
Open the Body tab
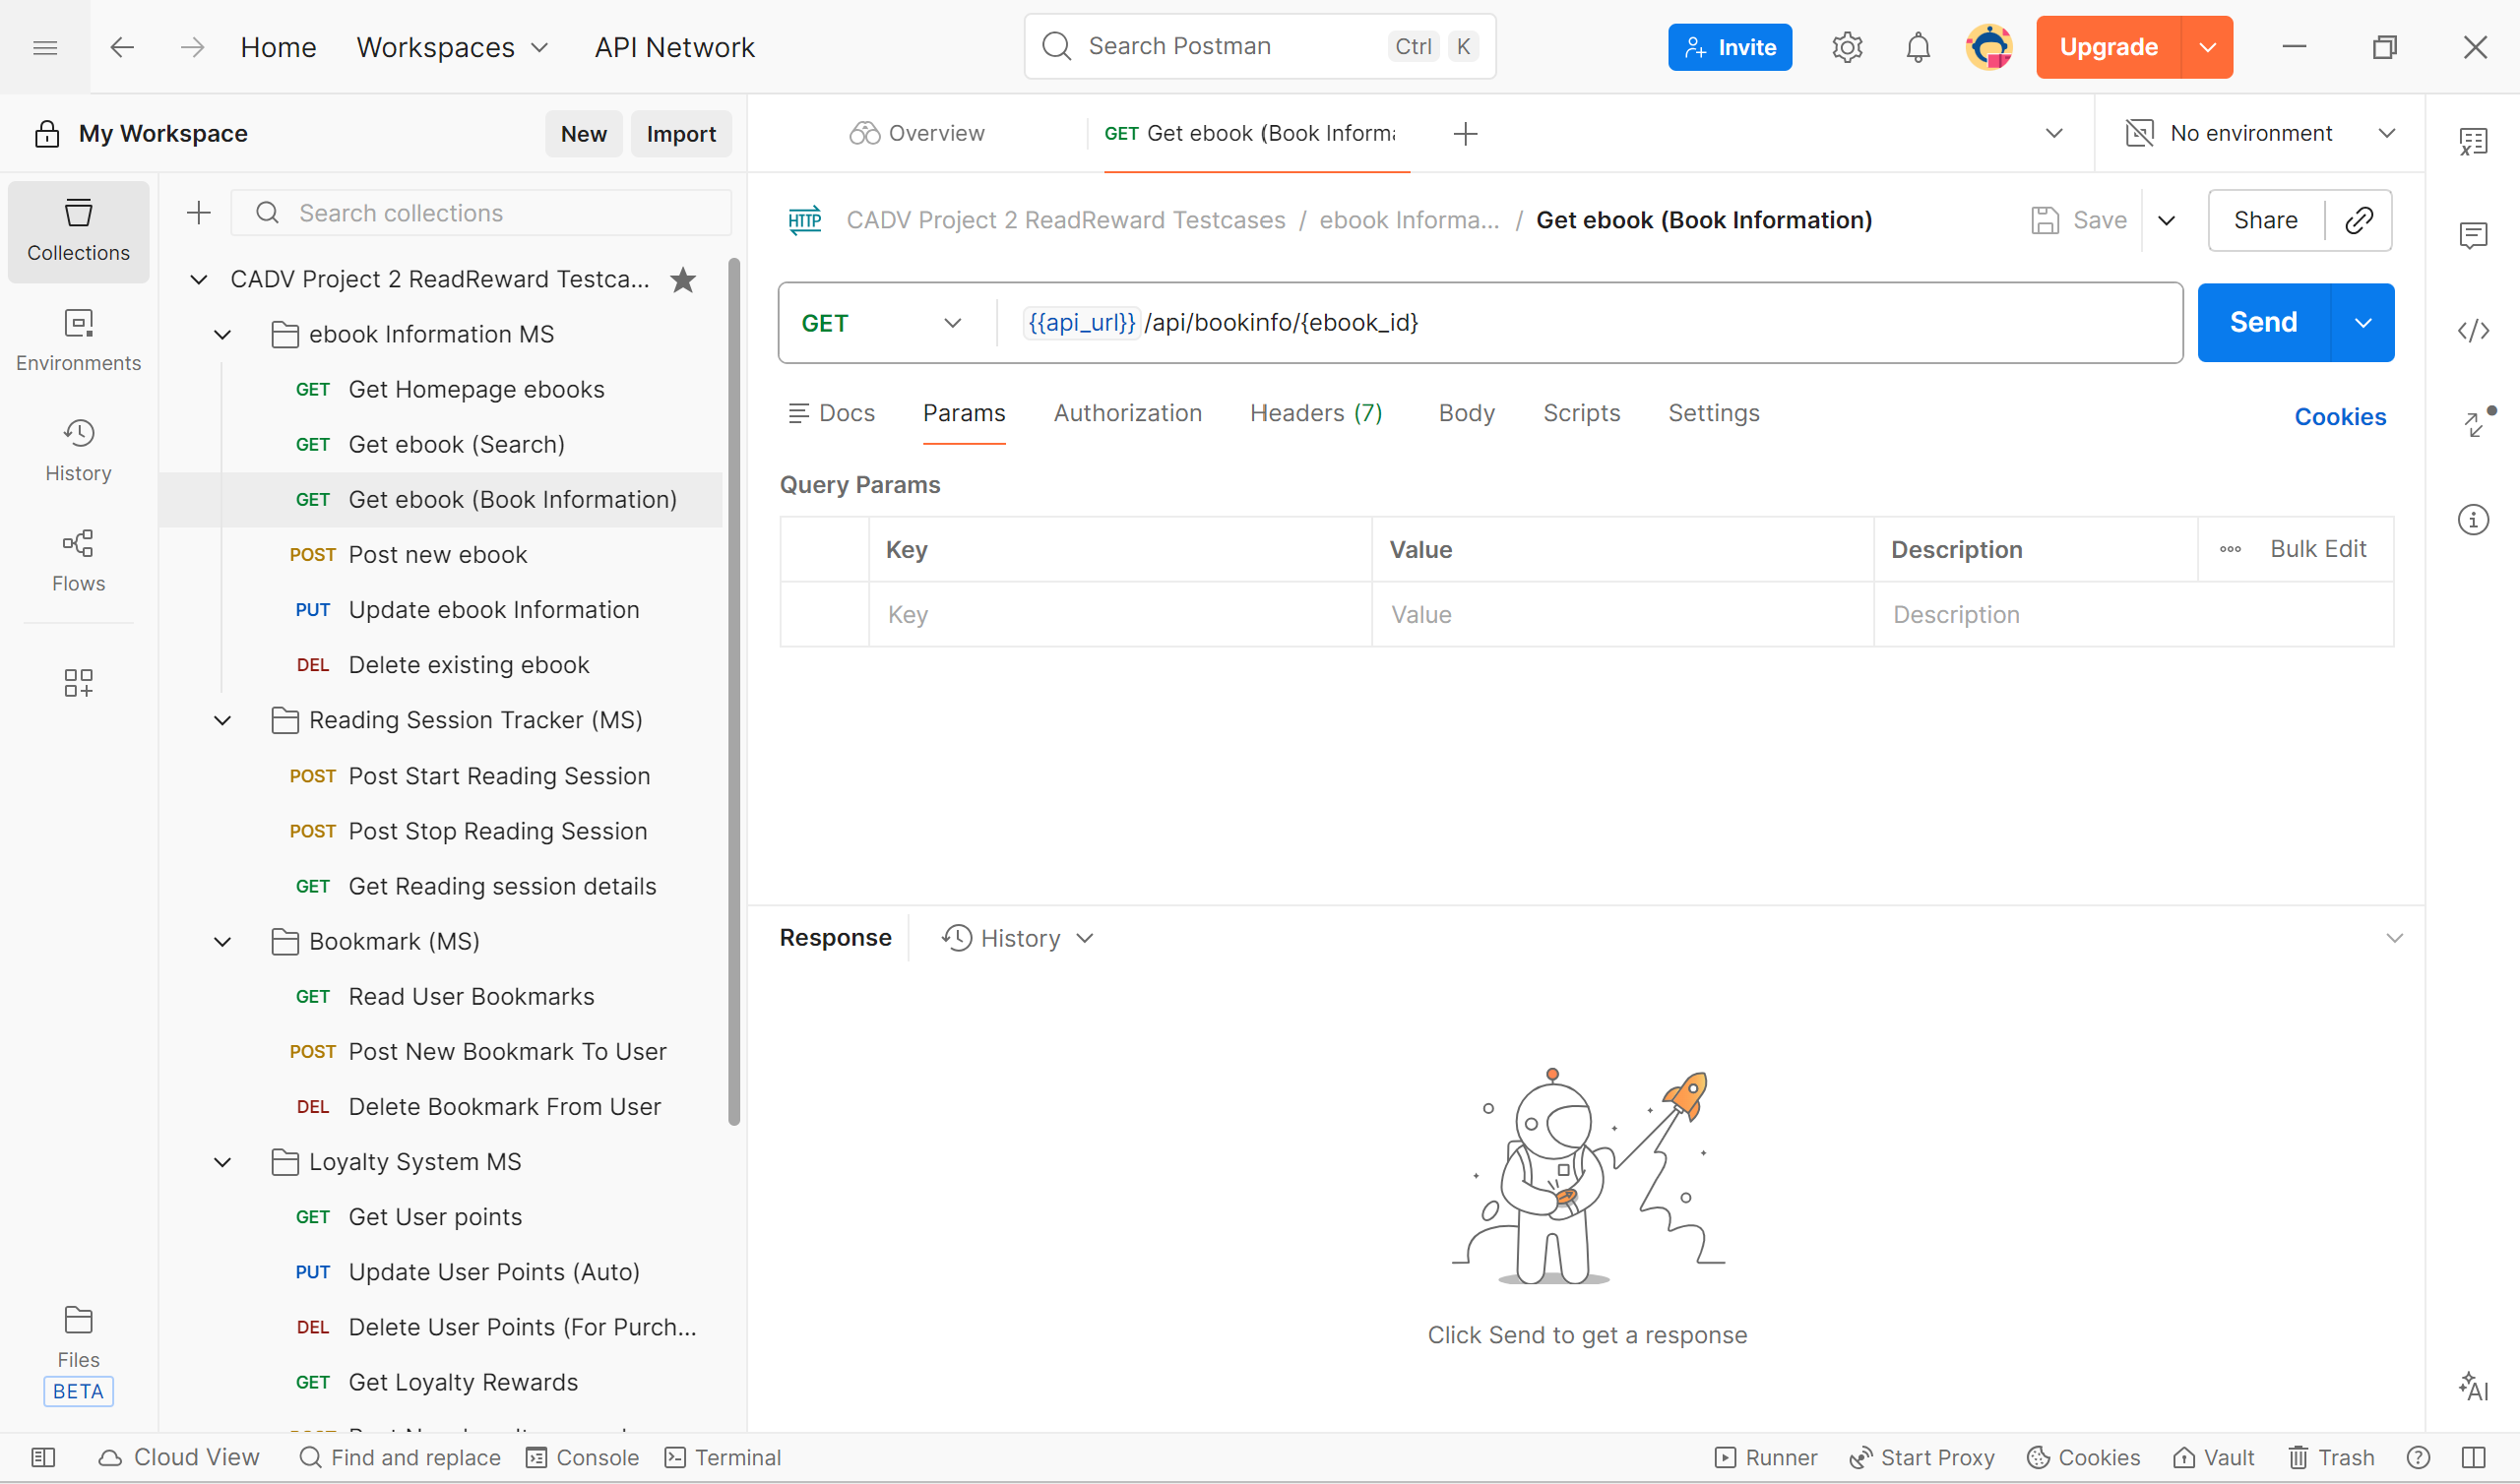click(1466, 414)
